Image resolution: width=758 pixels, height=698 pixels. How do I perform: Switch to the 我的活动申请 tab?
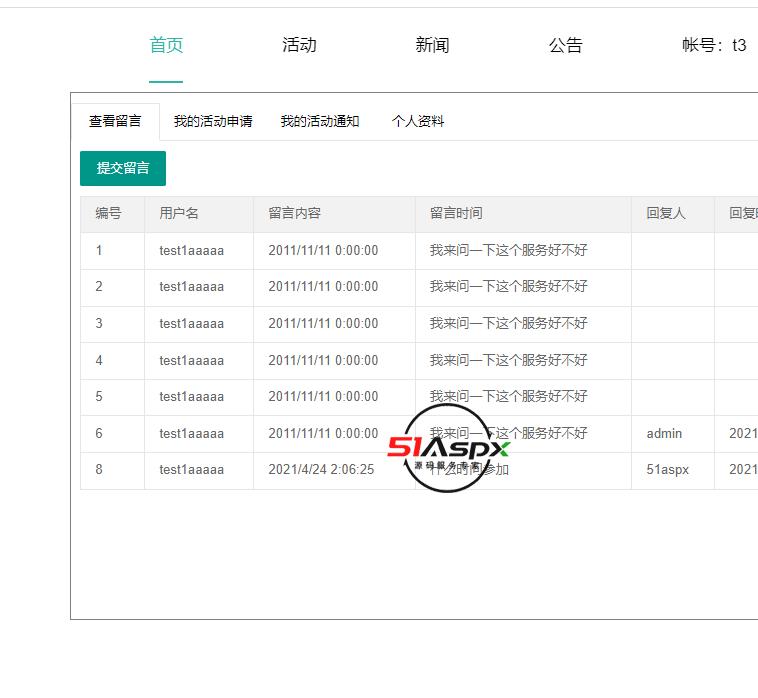click(213, 121)
